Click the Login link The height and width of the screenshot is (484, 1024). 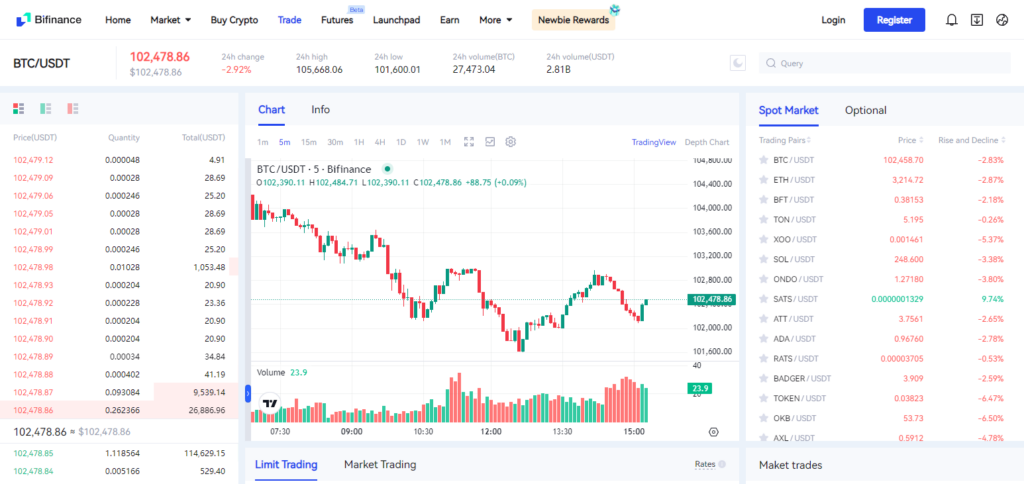tap(833, 20)
